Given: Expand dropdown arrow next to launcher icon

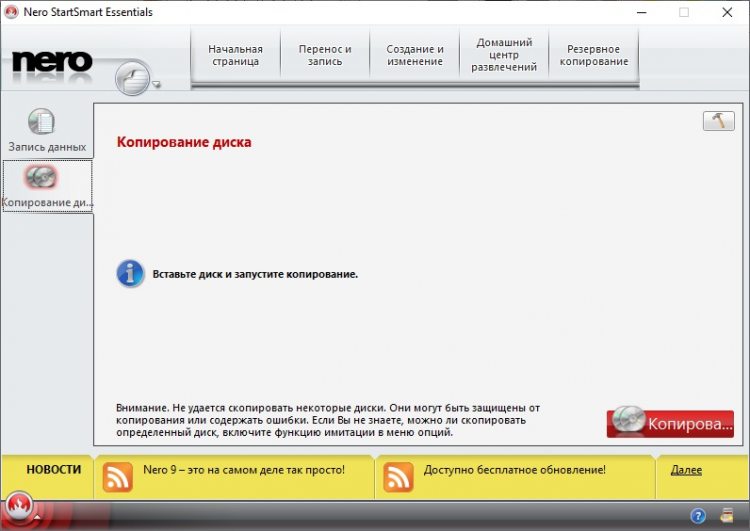Looking at the screenshot, I should 157,86.
